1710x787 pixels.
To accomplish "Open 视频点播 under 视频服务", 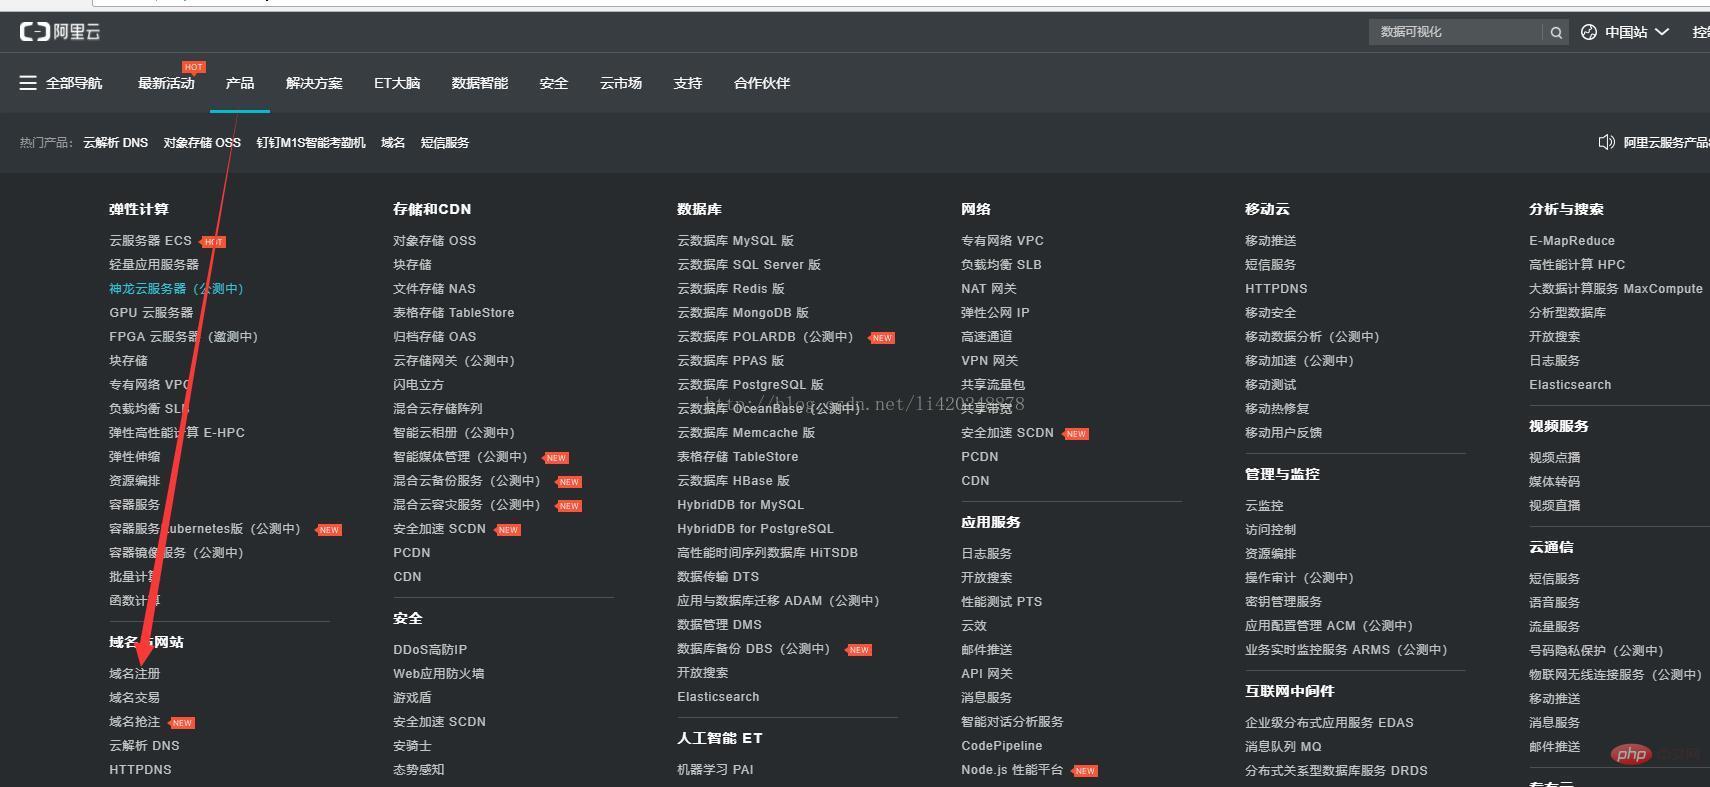I will (1555, 458).
